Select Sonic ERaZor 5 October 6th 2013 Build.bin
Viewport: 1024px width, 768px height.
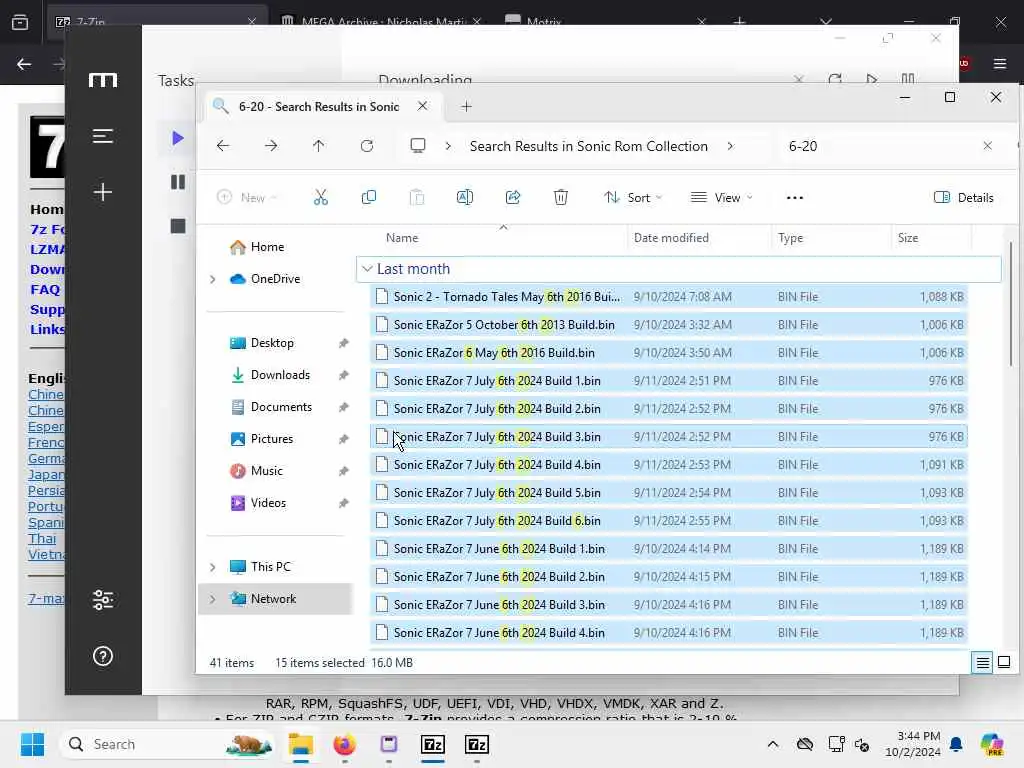tap(669, 325)
